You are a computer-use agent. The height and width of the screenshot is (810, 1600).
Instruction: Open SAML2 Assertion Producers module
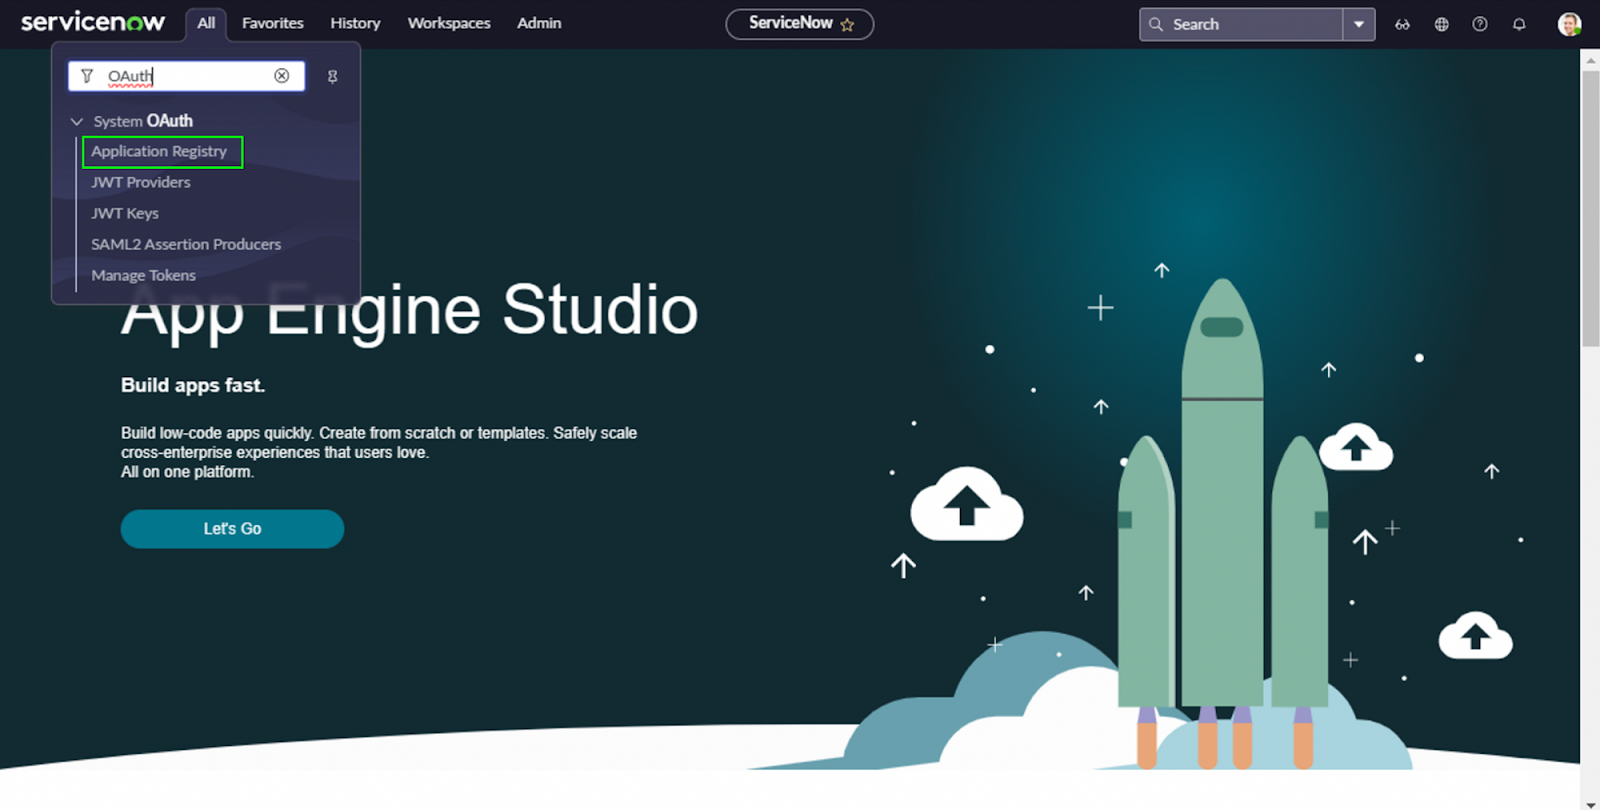pyautogui.click(x=186, y=244)
